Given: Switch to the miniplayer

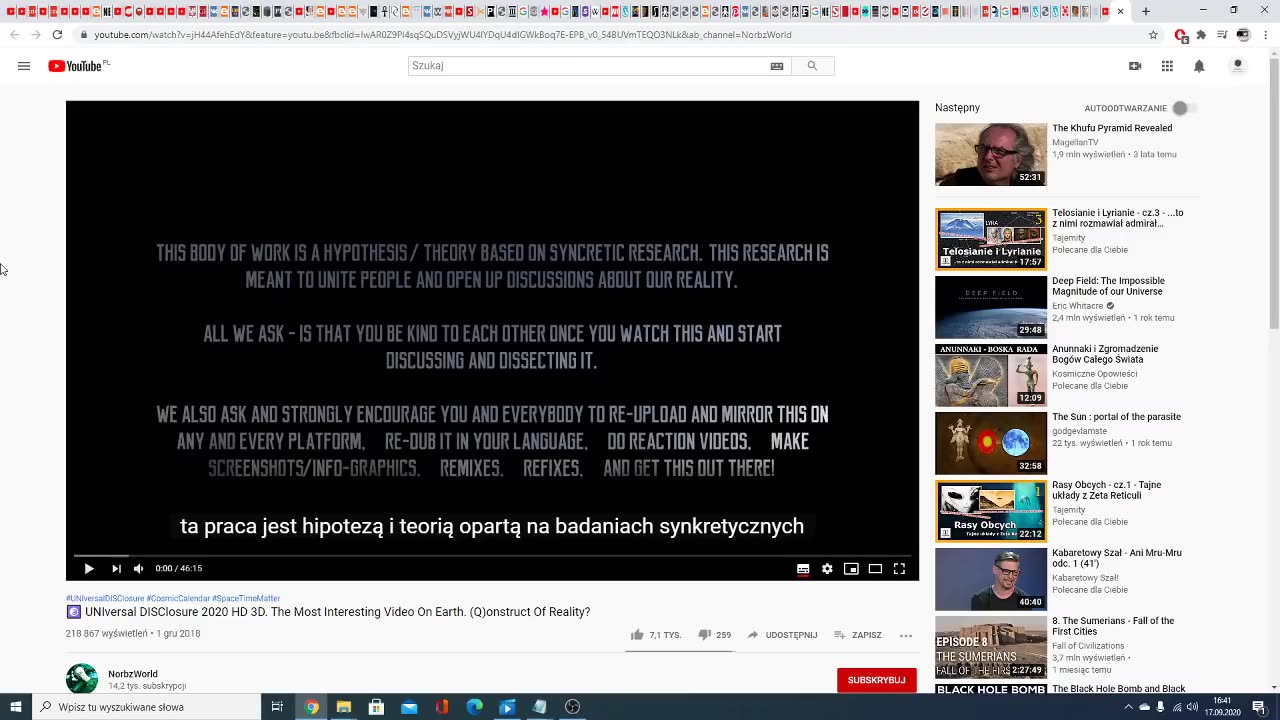Looking at the screenshot, I should coord(851,569).
